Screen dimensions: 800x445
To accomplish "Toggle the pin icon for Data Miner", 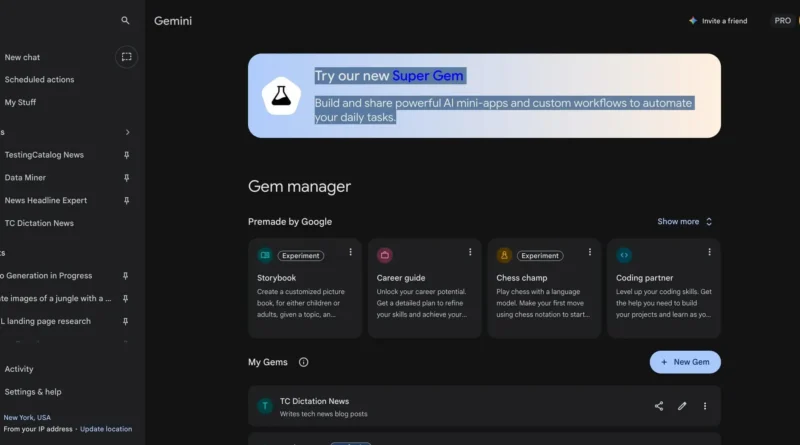I will point(127,178).
